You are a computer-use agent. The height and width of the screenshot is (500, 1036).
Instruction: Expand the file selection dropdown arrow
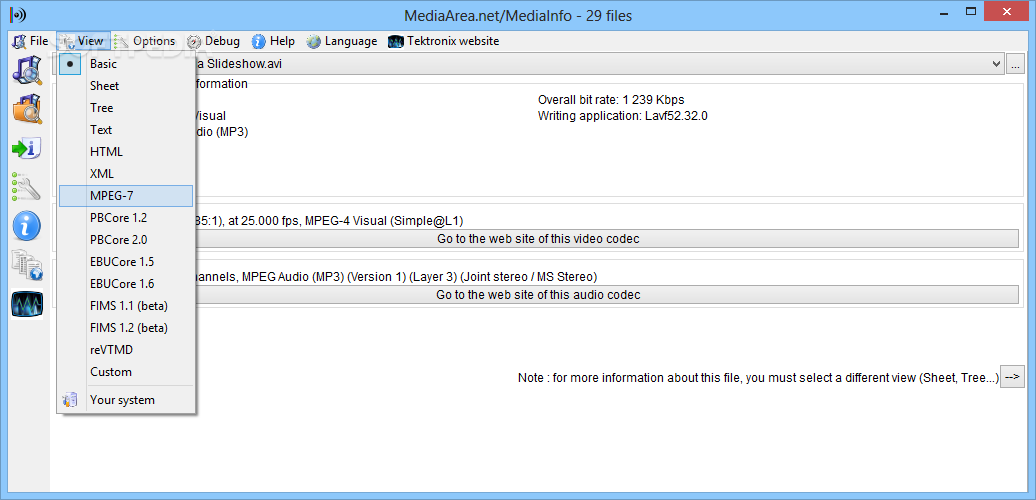click(x=996, y=64)
